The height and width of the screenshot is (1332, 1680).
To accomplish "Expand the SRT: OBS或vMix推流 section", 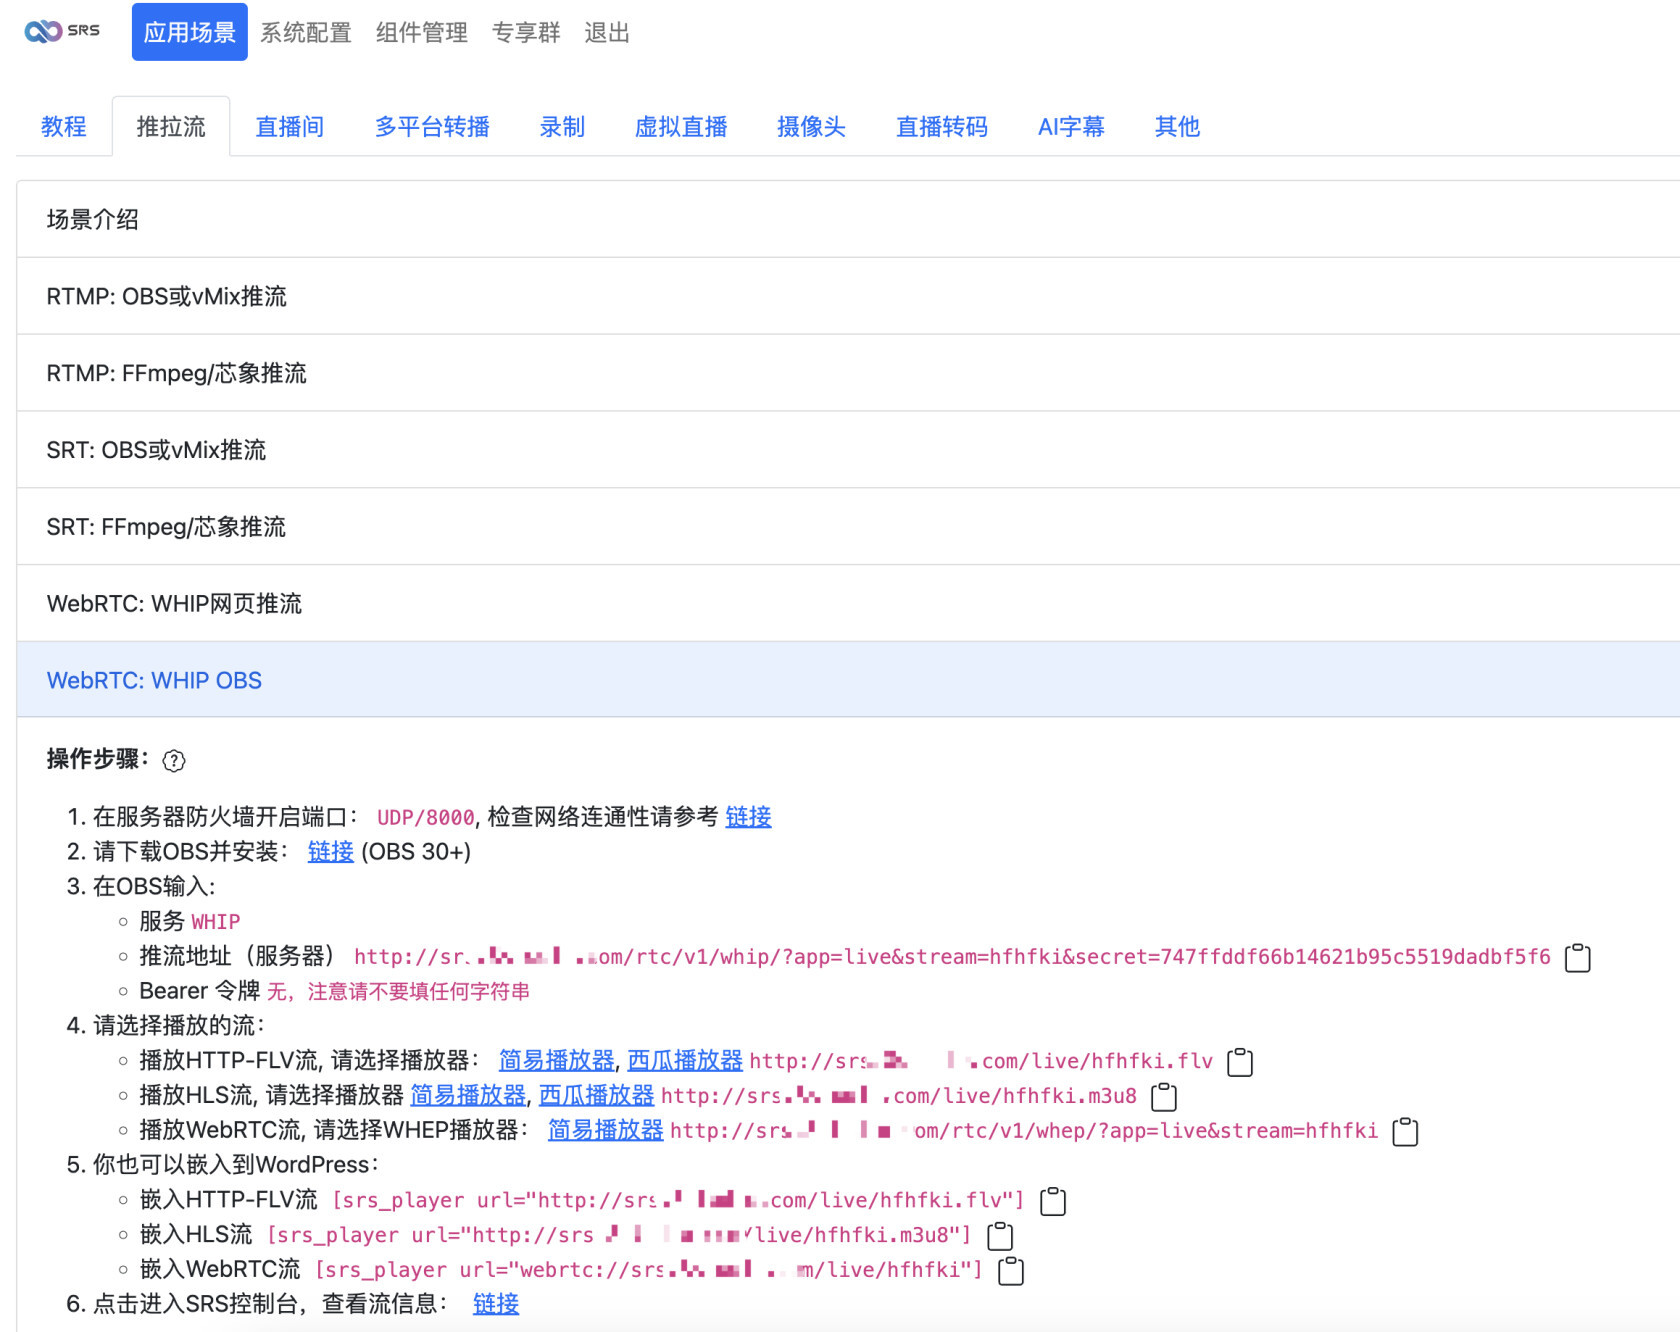I will (848, 450).
